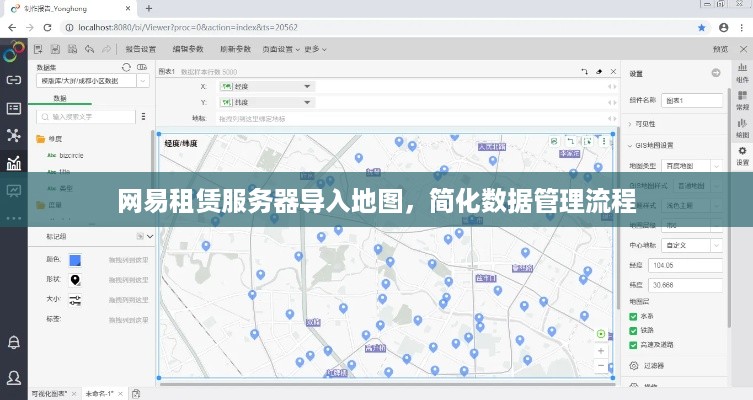Viewport: 753px width, 400px height.
Task: Click the dataset switch icon beside refresh
Action: [142, 67]
